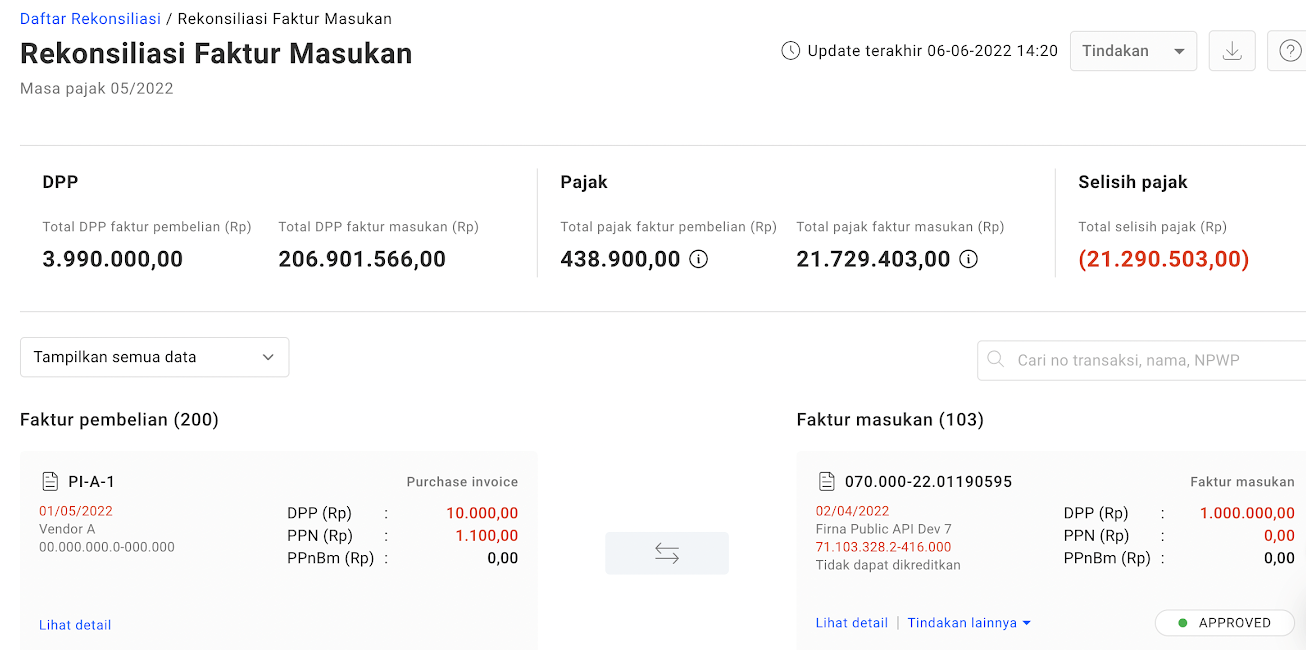The image size is (1306, 650).
Task: Open Tindakan lainnya dropdown menu
Action: tap(968, 623)
